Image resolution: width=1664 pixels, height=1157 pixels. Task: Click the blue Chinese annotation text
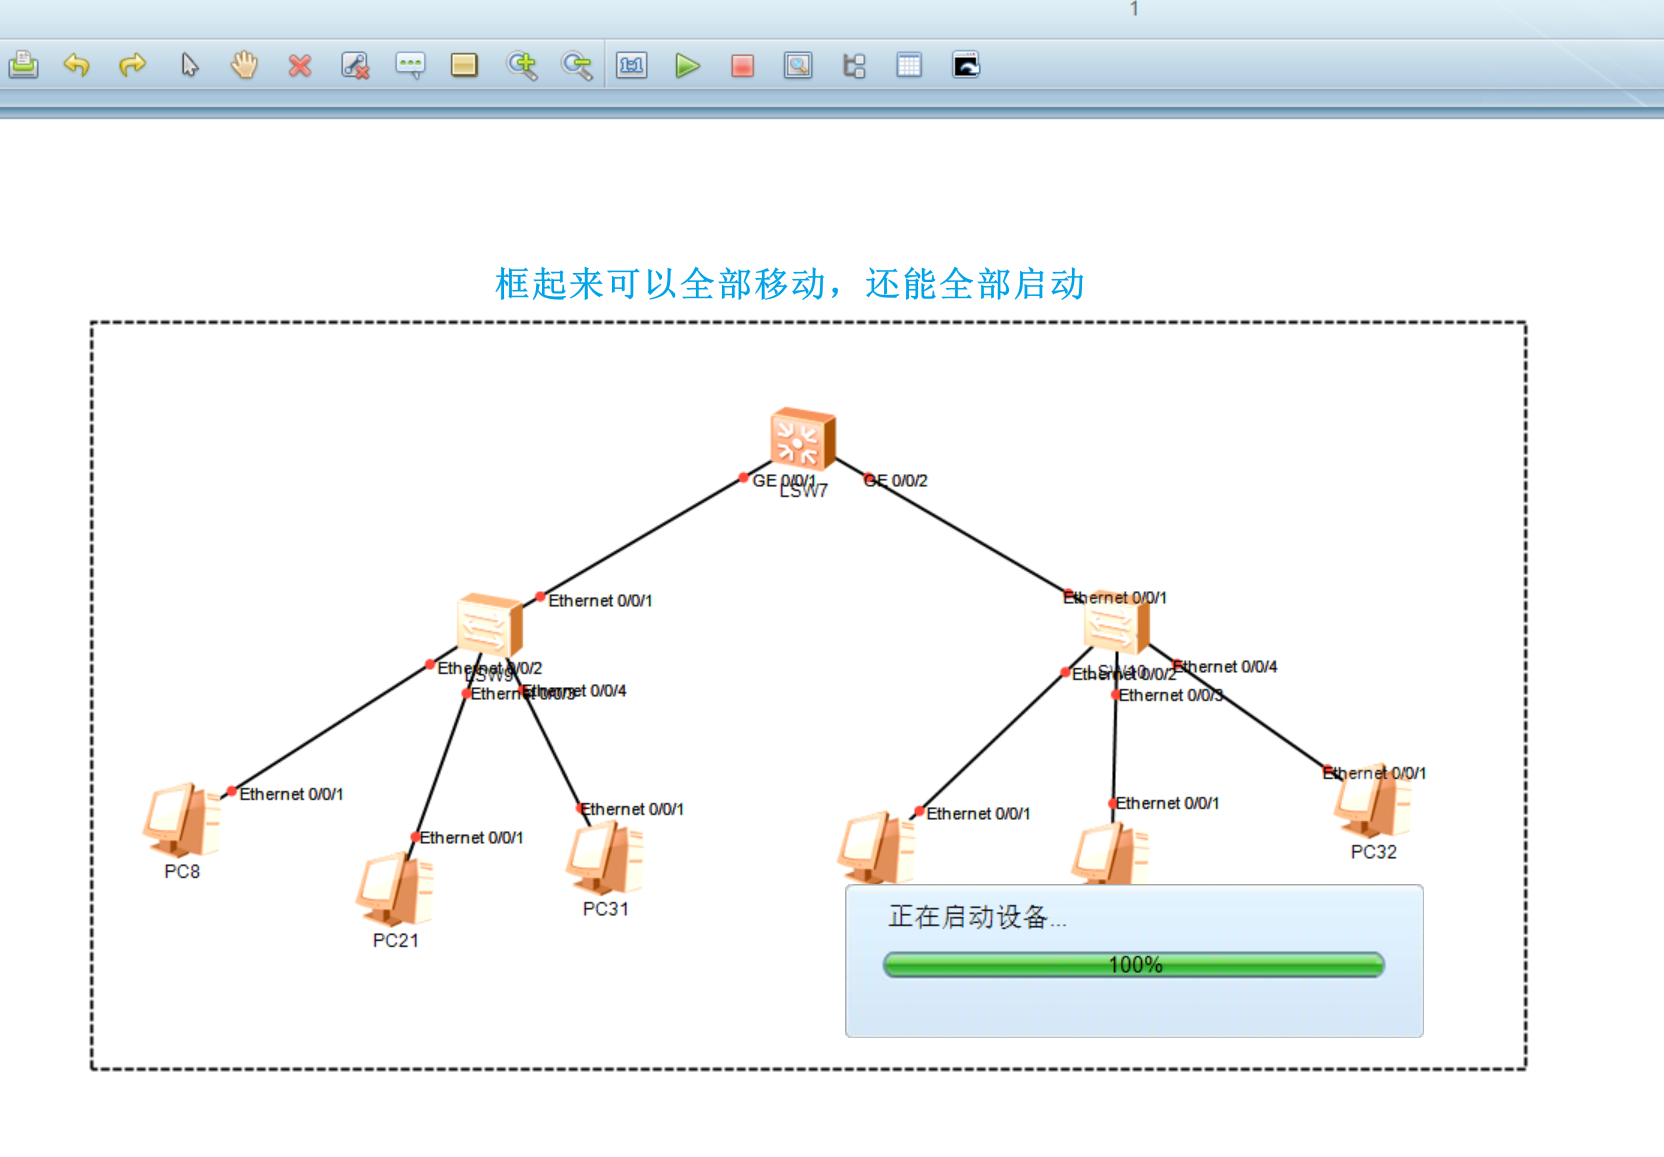pos(790,284)
